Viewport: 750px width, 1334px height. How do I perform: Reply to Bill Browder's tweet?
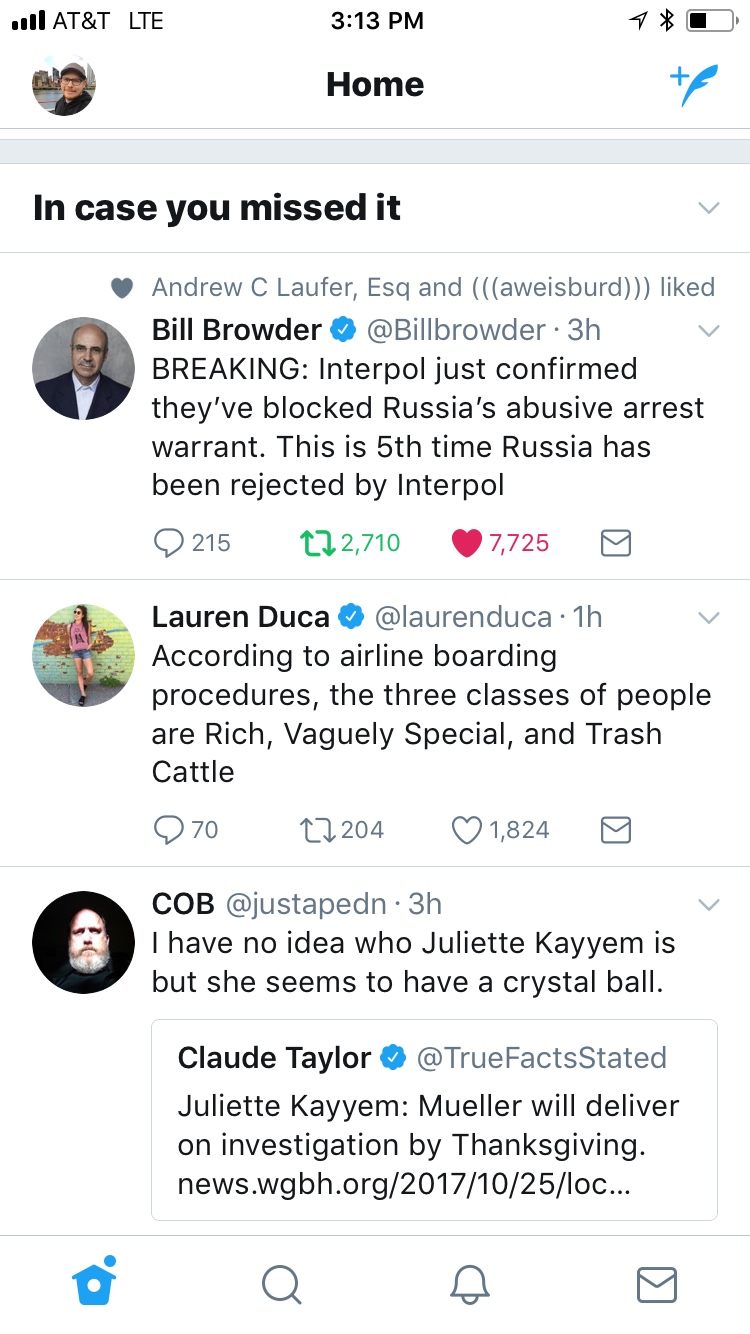pyautogui.click(x=167, y=543)
